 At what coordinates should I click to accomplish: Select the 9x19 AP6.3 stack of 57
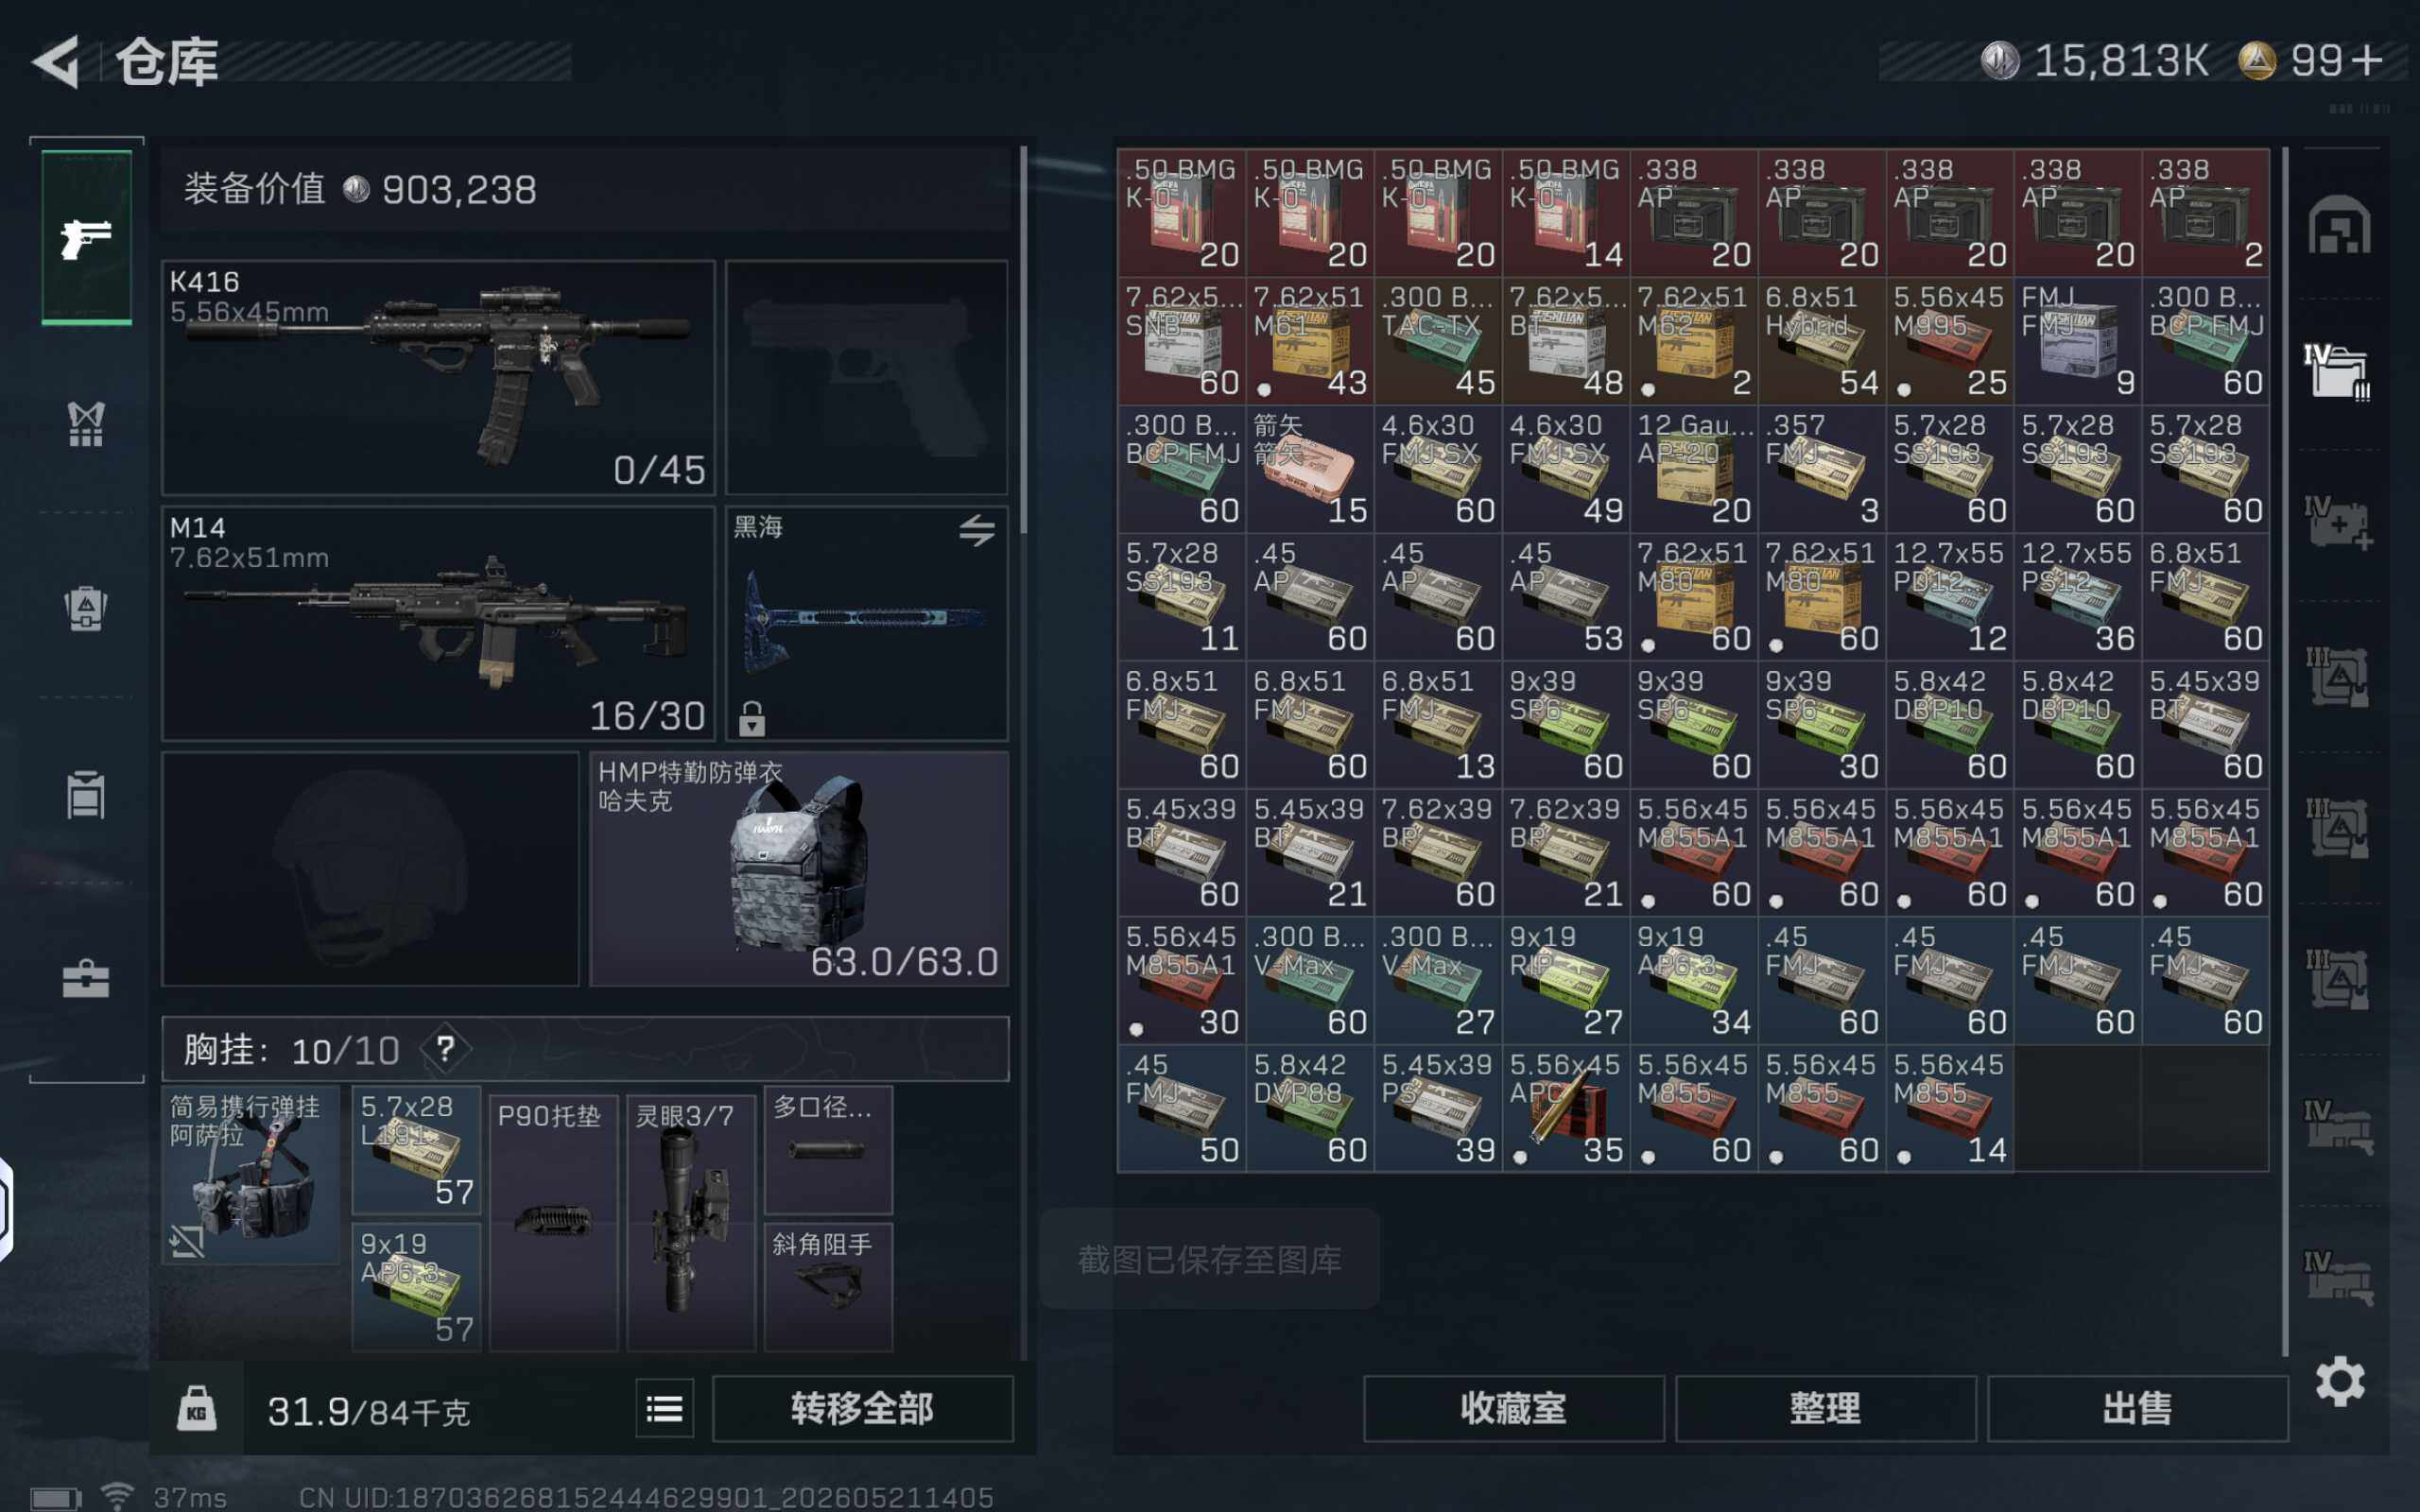[417, 1287]
